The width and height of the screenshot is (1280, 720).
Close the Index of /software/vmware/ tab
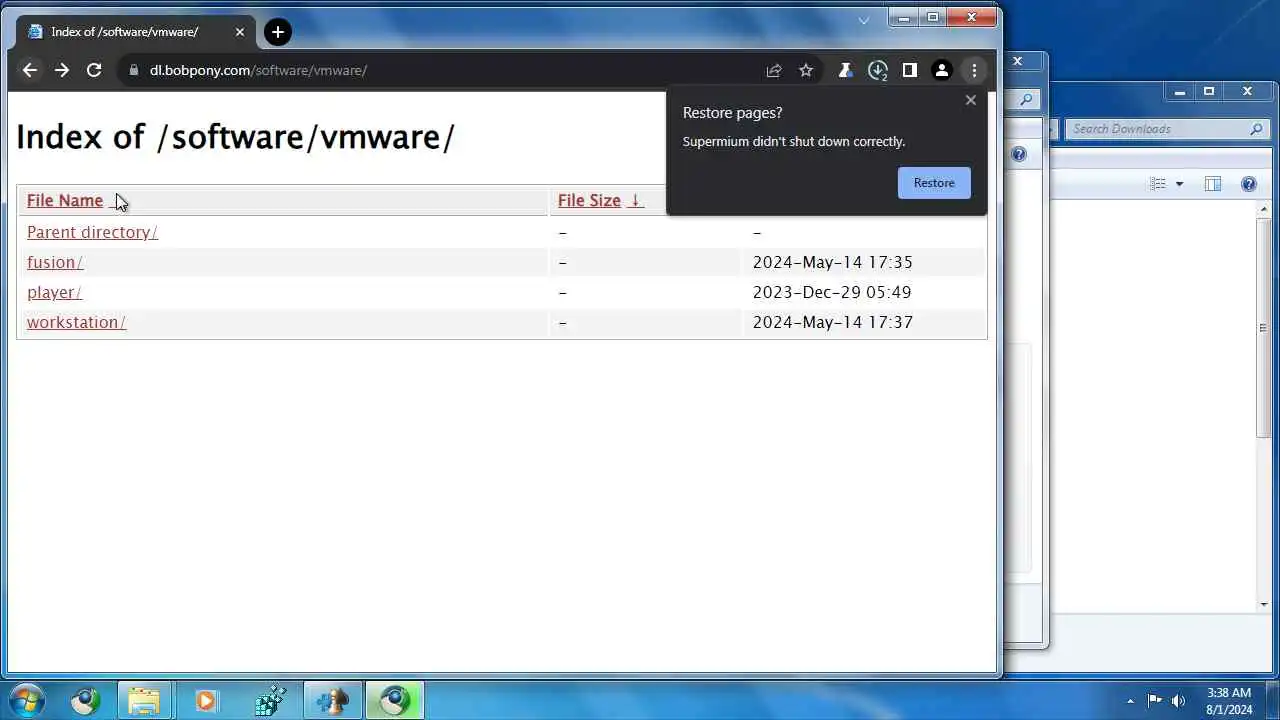240,32
